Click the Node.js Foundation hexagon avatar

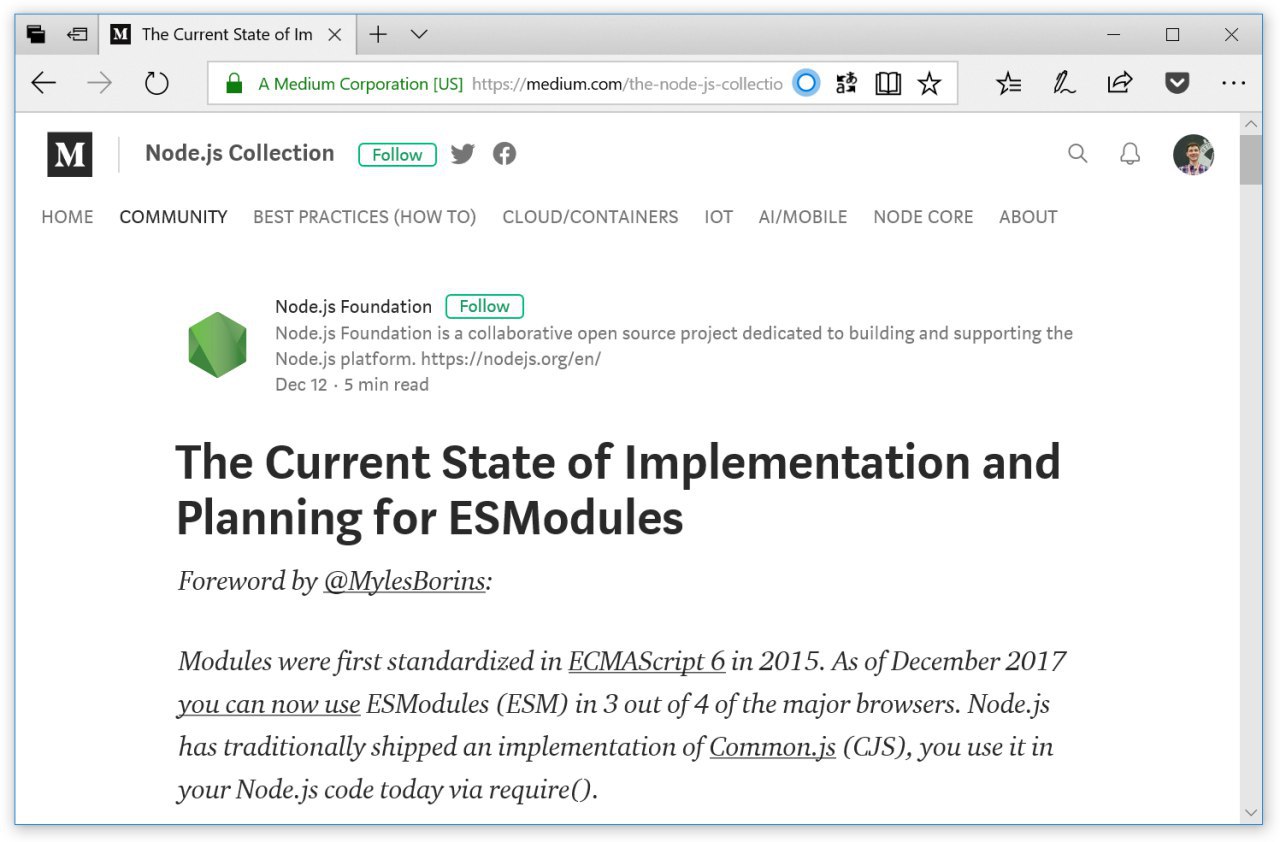(218, 345)
